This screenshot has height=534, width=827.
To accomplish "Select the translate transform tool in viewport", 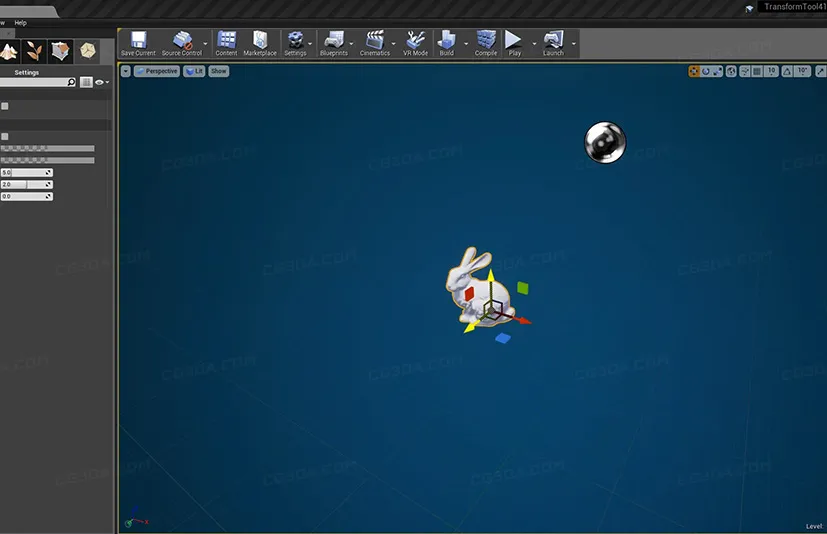I will (694, 71).
